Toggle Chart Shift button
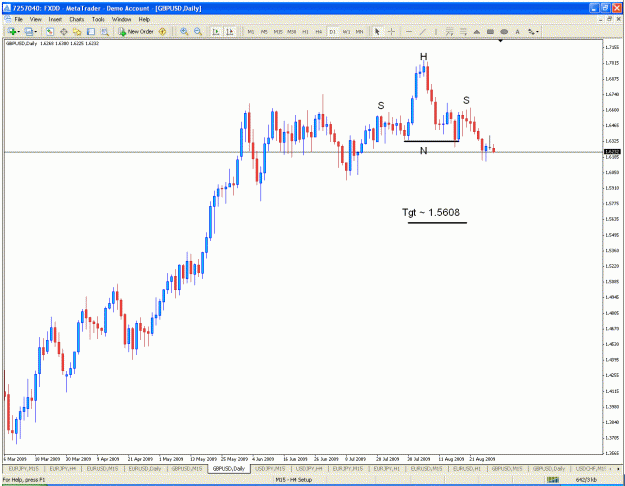The width and height of the screenshot is (625, 486). 230,31
